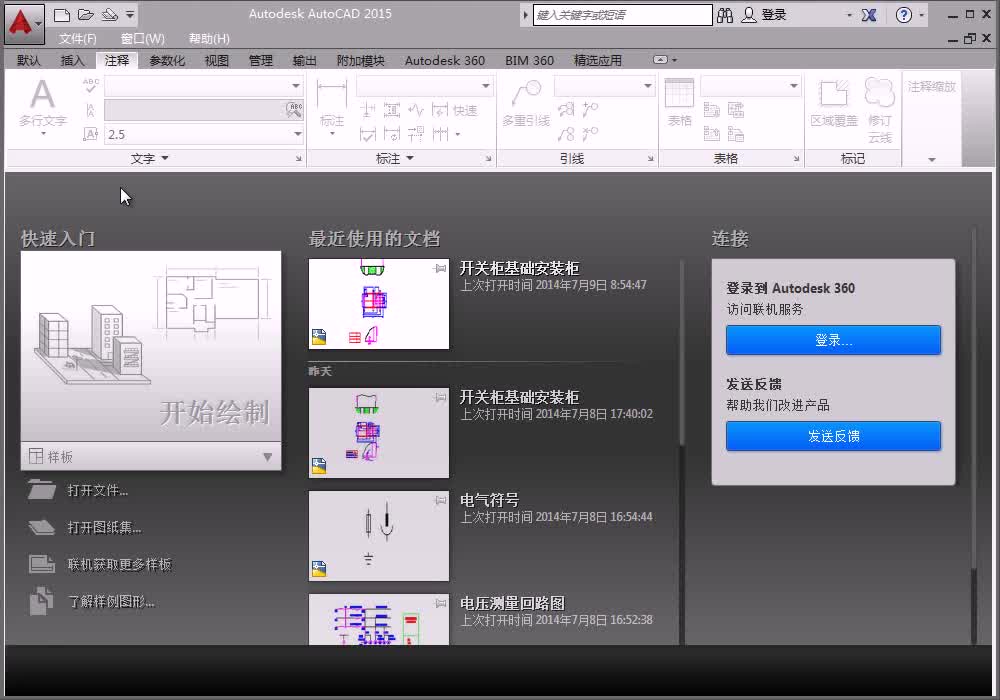Click the Open file icon in quick access toolbar
The image size is (1000, 700).
(x=85, y=15)
